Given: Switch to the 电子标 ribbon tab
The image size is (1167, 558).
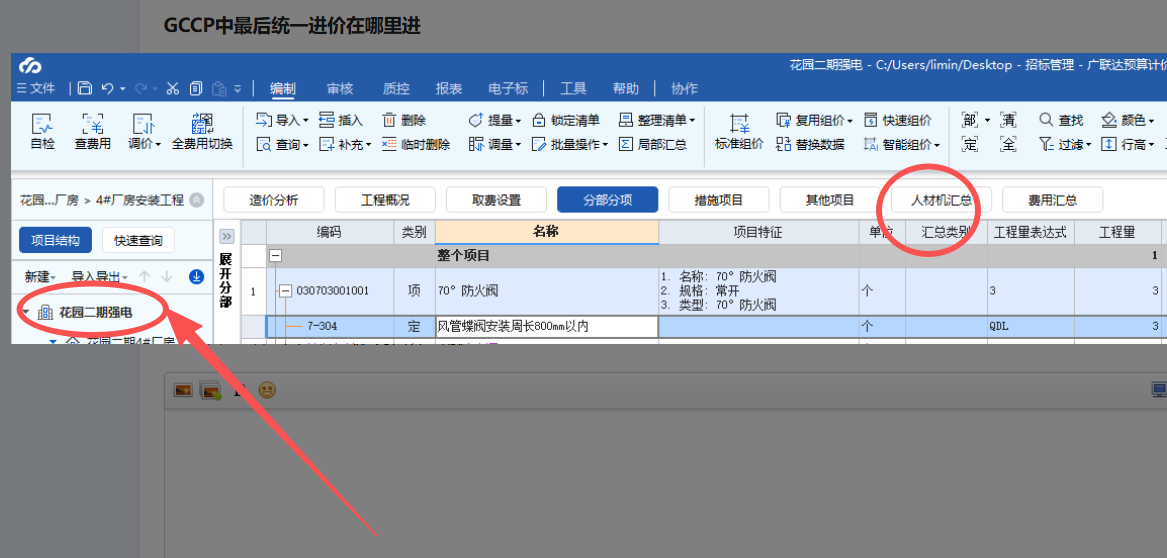Looking at the screenshot, I should (508, 89).
